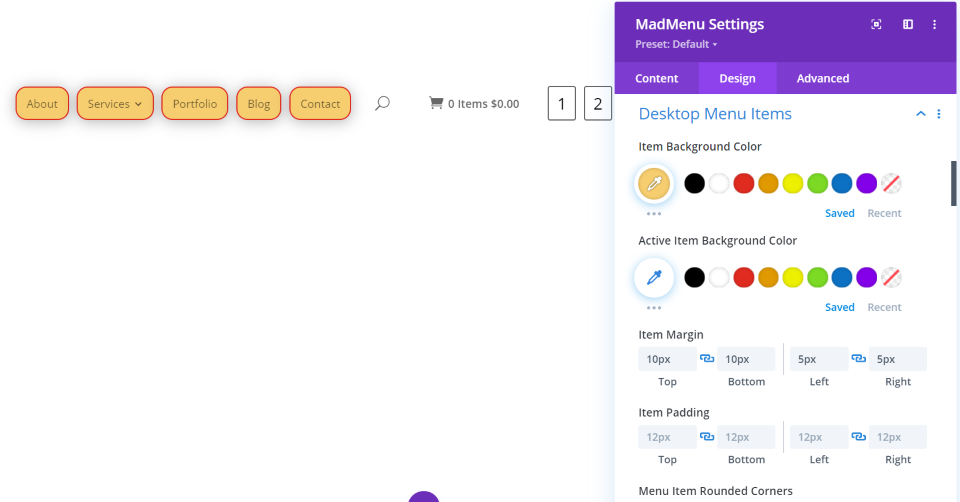
Task: Expand Active Item Background Color more dots
Action: 654,308
